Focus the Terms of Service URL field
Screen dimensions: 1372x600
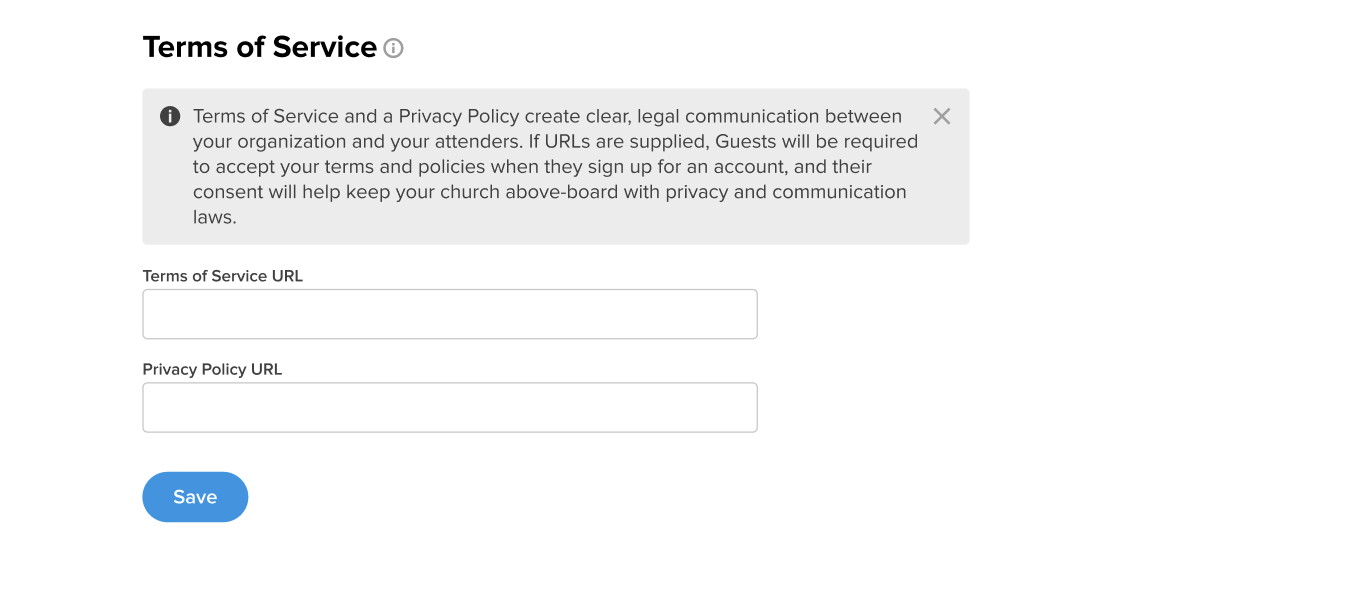click(450, 314)
